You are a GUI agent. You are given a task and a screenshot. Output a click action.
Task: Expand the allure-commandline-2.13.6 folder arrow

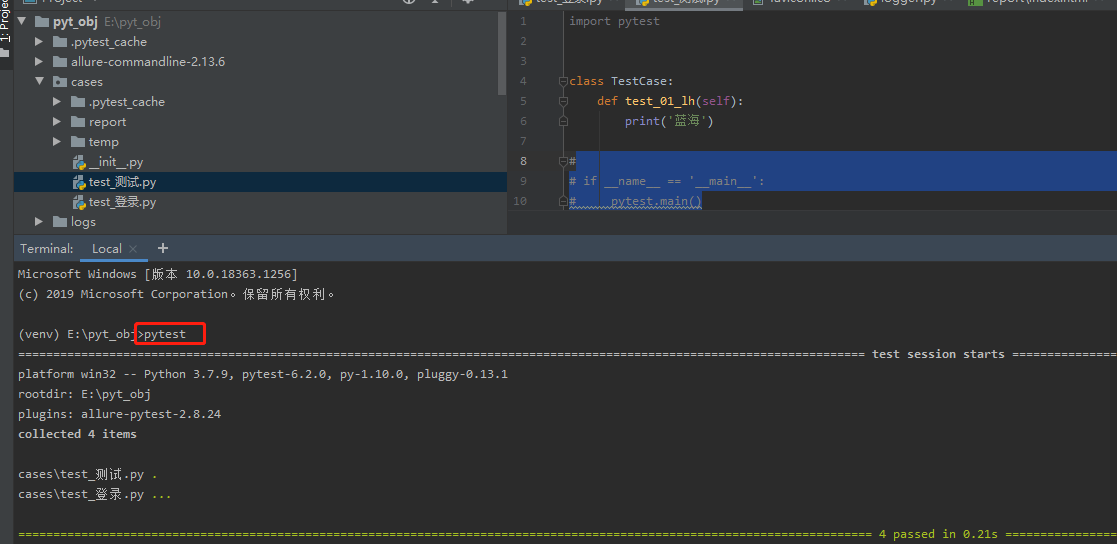click(x=39, y=61)
